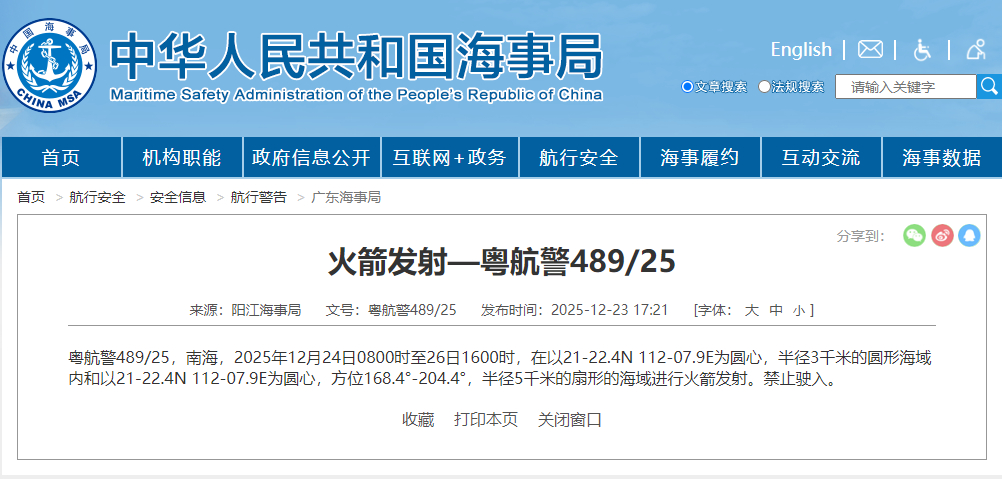Go to 首页 in navigation bar
The image size is (1002, 479).
click(61, 157)
